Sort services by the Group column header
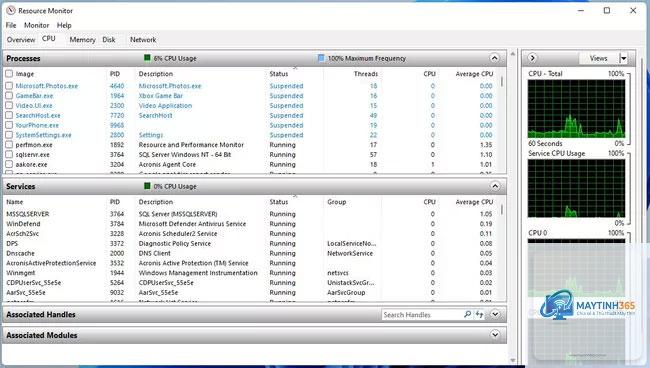Screen dimensions: 650x368 (336, 202)
